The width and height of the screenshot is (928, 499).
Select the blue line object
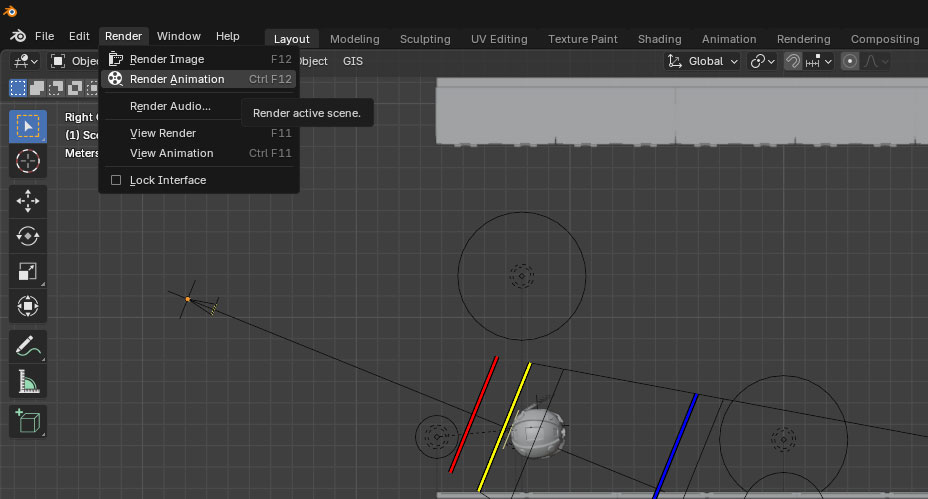point(676,445)
